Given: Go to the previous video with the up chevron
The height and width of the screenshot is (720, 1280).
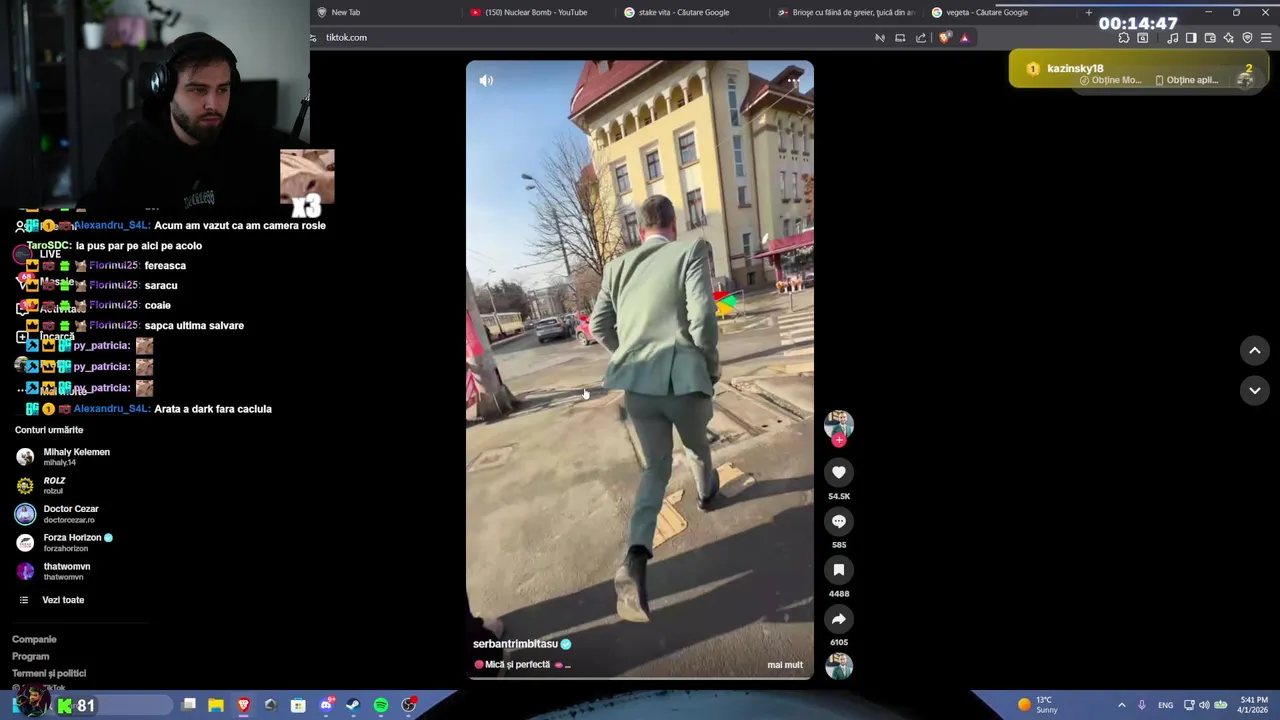Looking at the screenshot, I should point(1255,350).
